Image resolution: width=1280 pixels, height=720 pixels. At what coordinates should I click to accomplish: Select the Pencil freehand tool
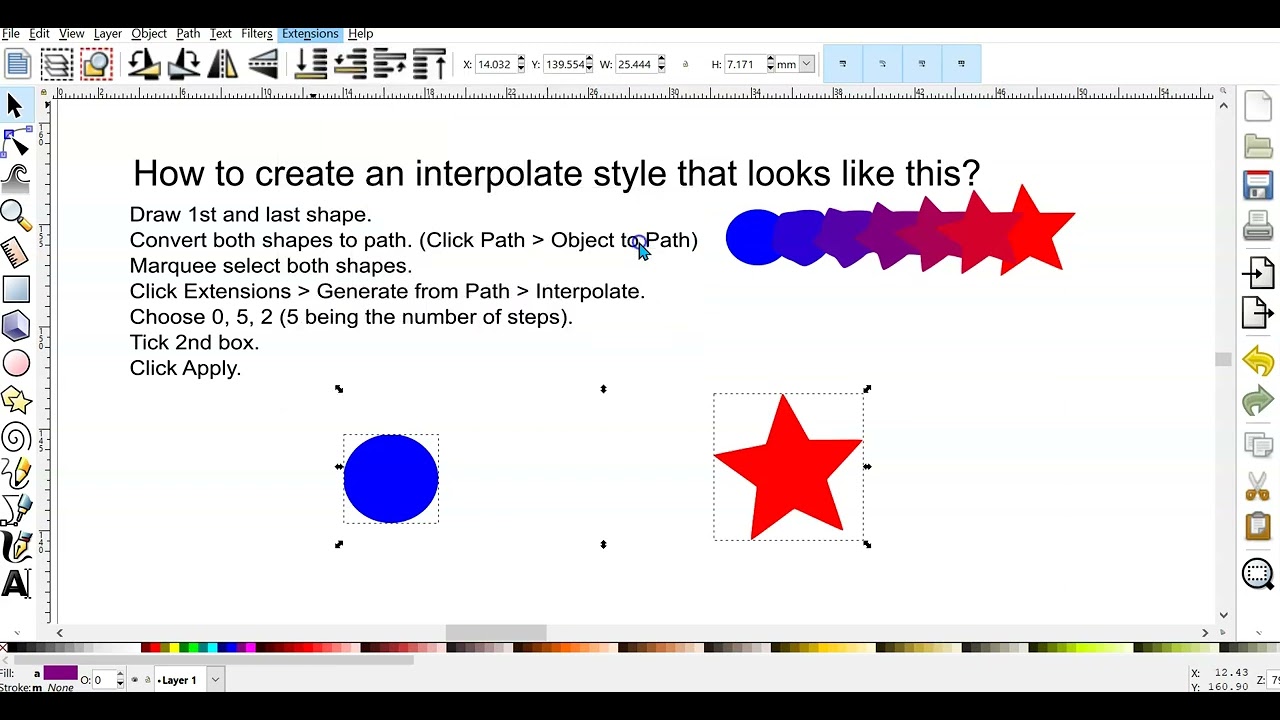pos(16,473)
